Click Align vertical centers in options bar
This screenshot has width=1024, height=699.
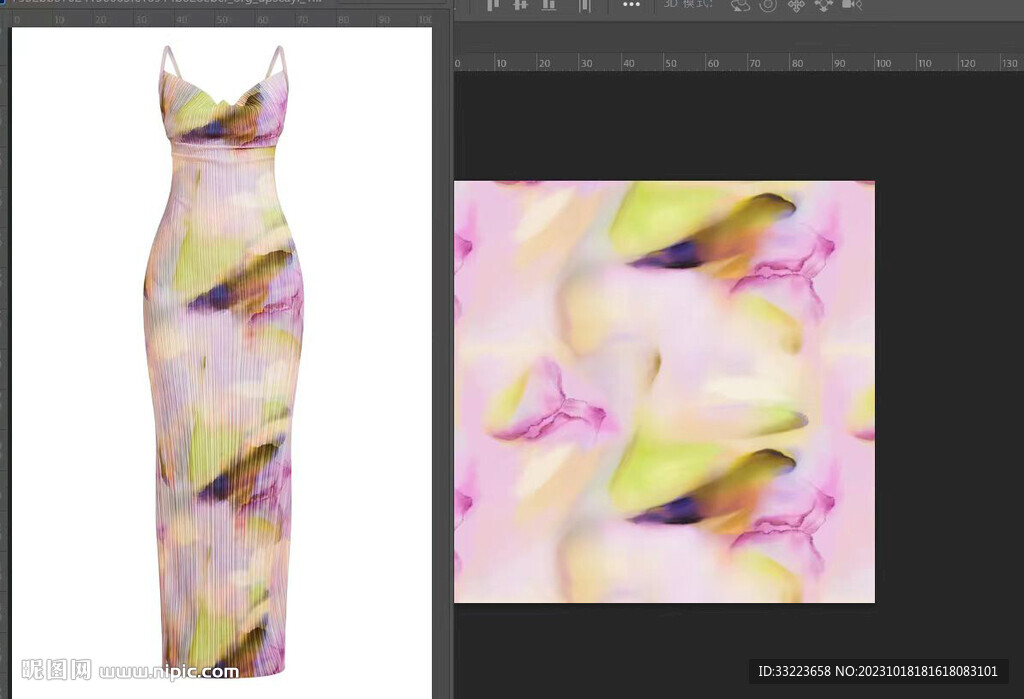click(520, 5)
